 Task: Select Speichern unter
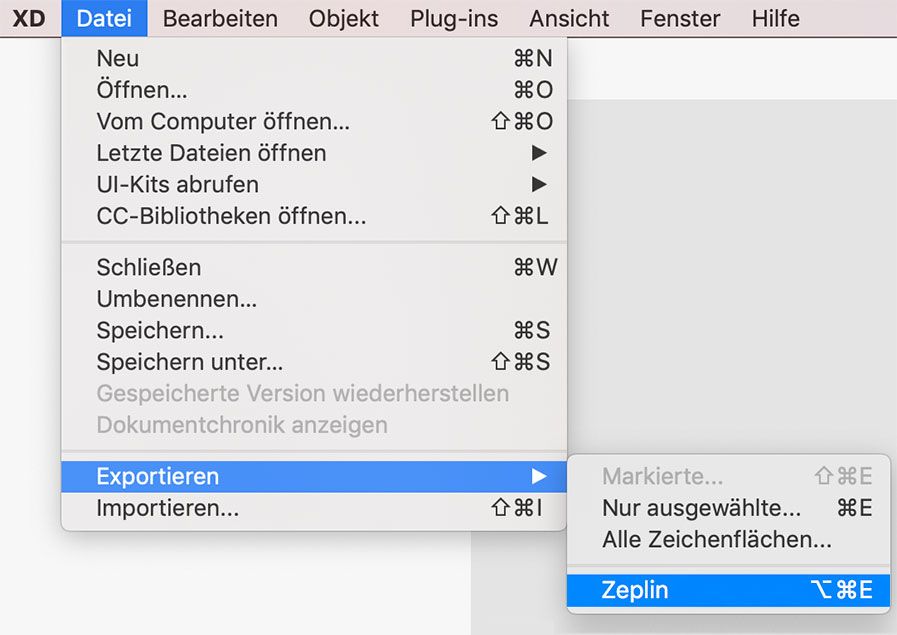pyautogui.click(x=187, y=361)
